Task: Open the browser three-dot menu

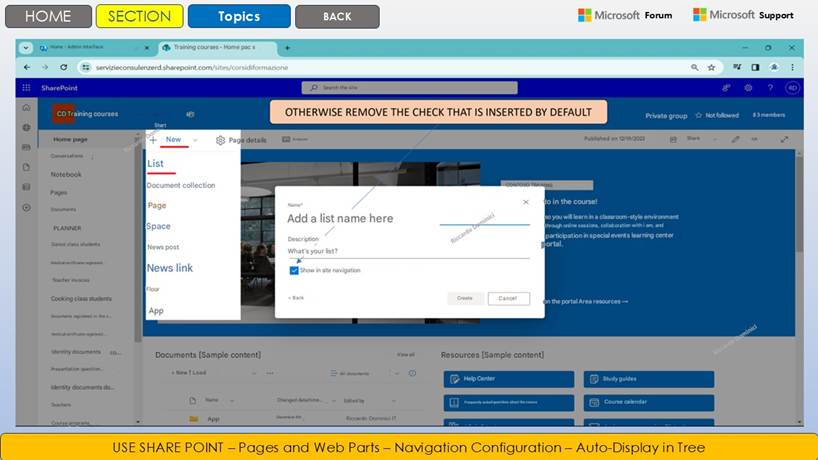Action: tap(792, 67)
